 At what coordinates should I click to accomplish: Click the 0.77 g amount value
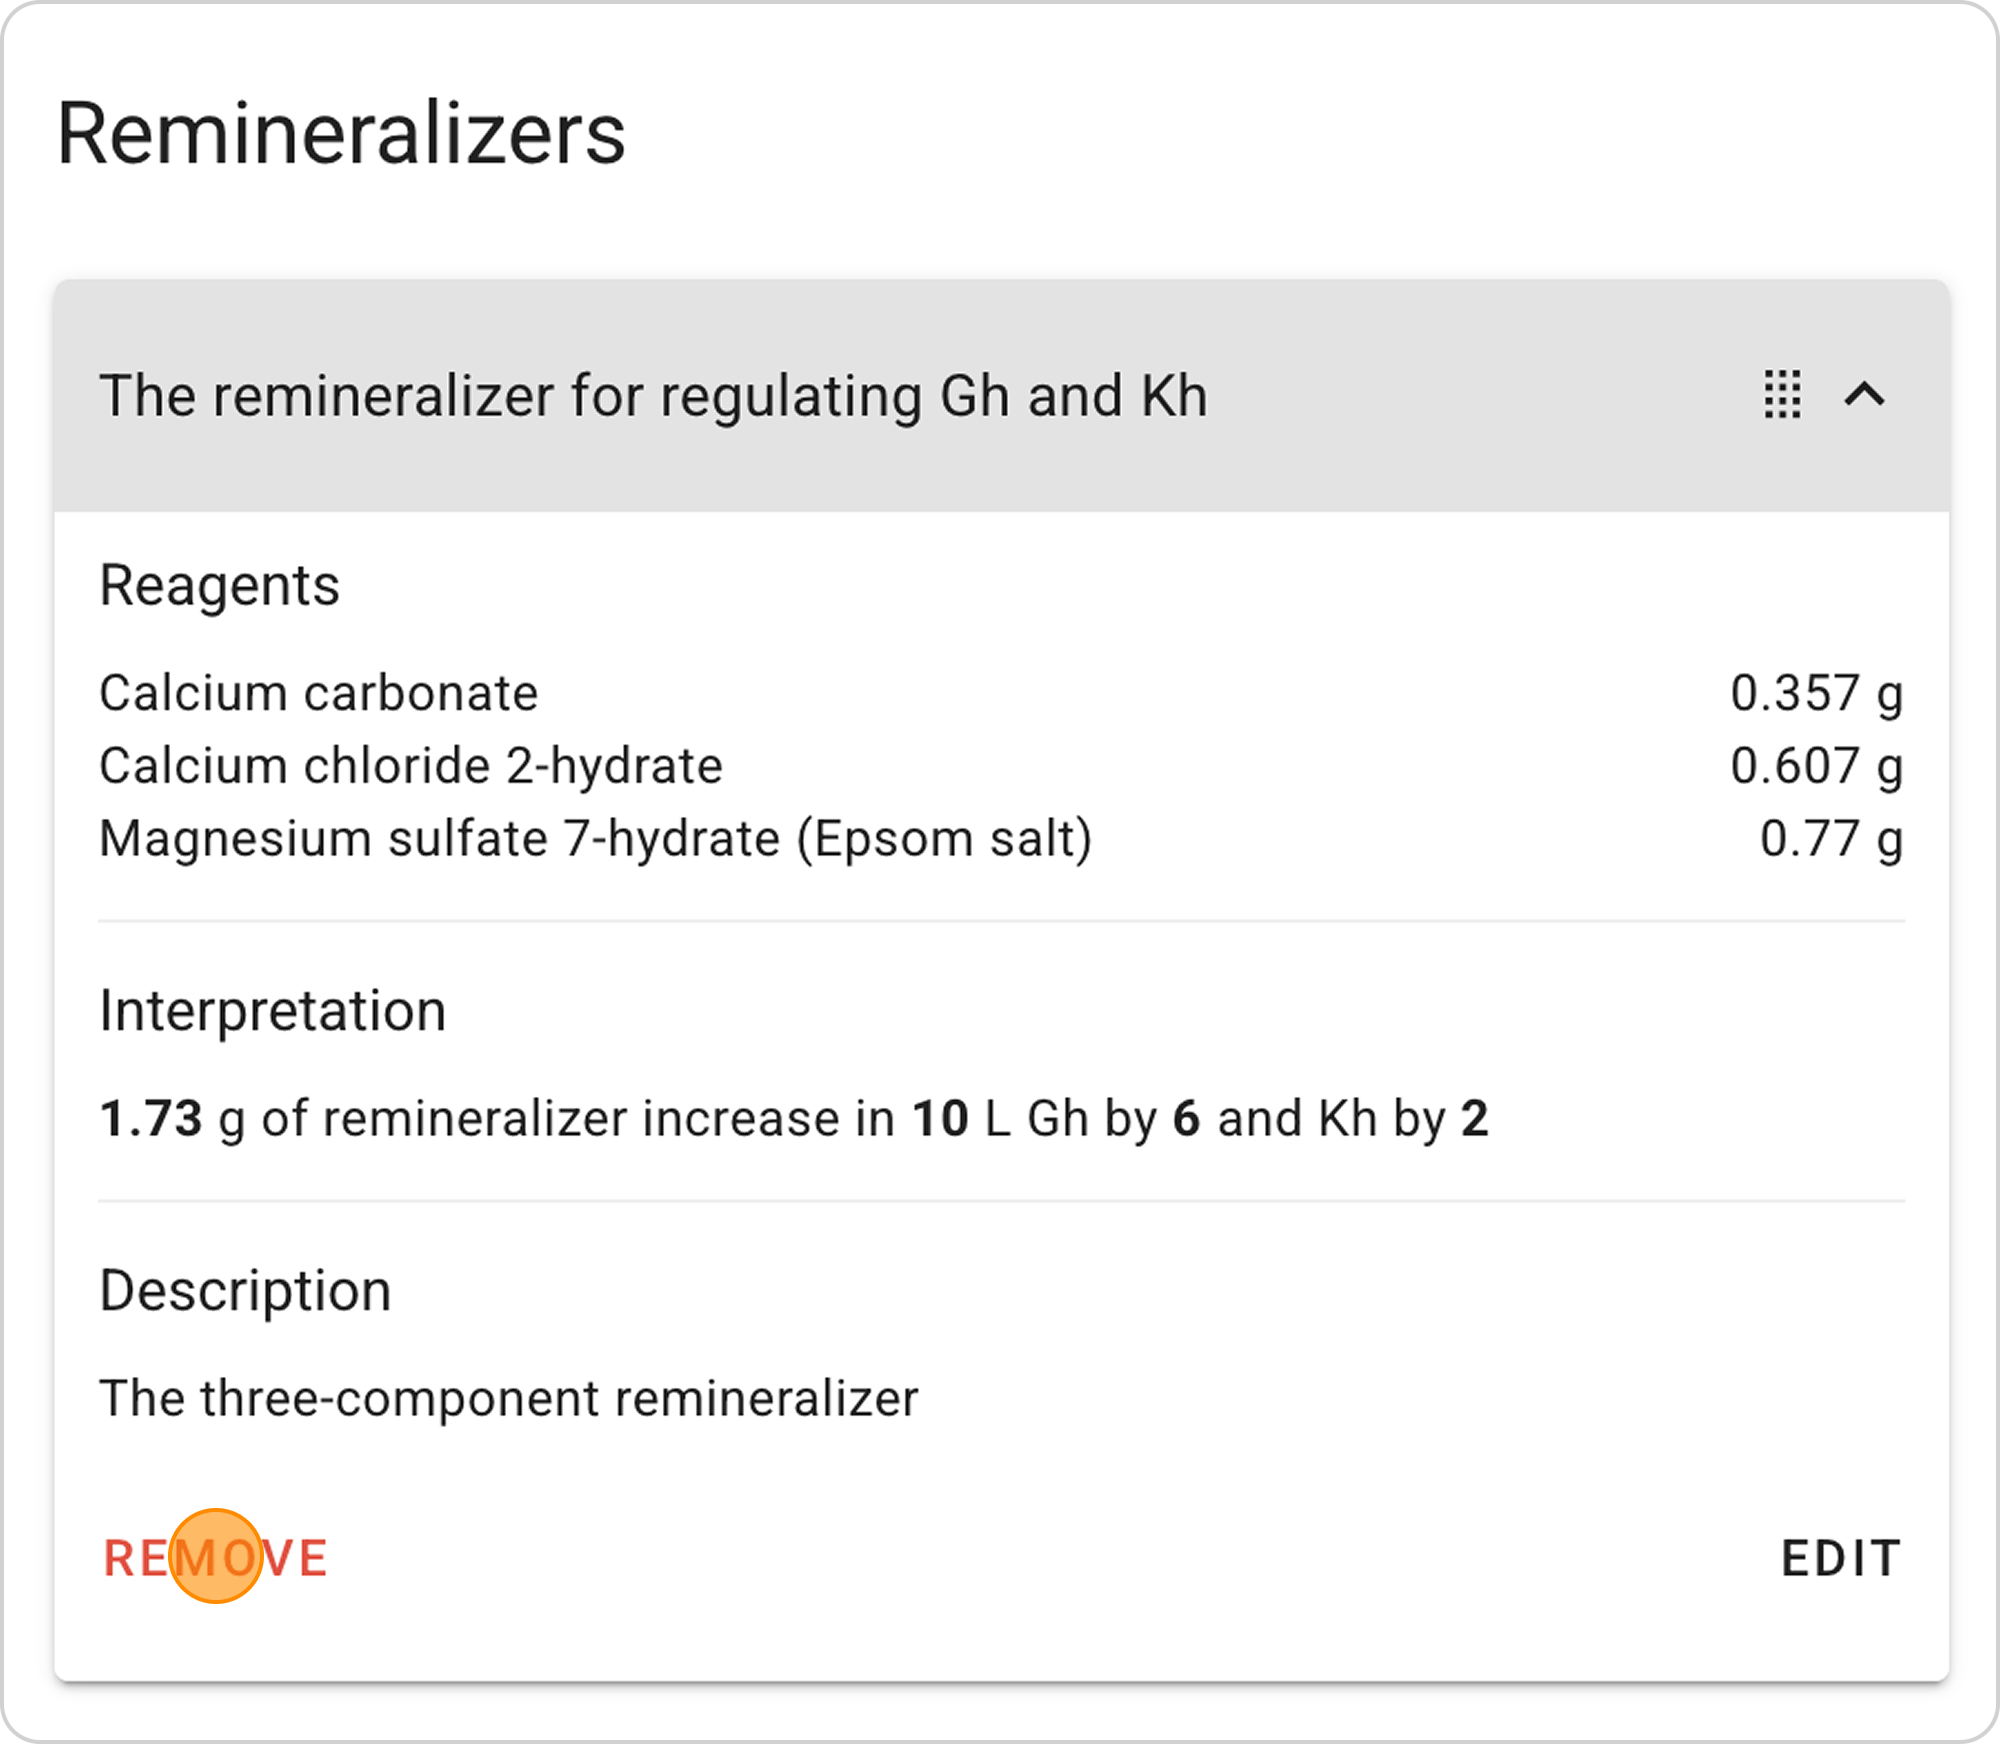point(1830,838)
